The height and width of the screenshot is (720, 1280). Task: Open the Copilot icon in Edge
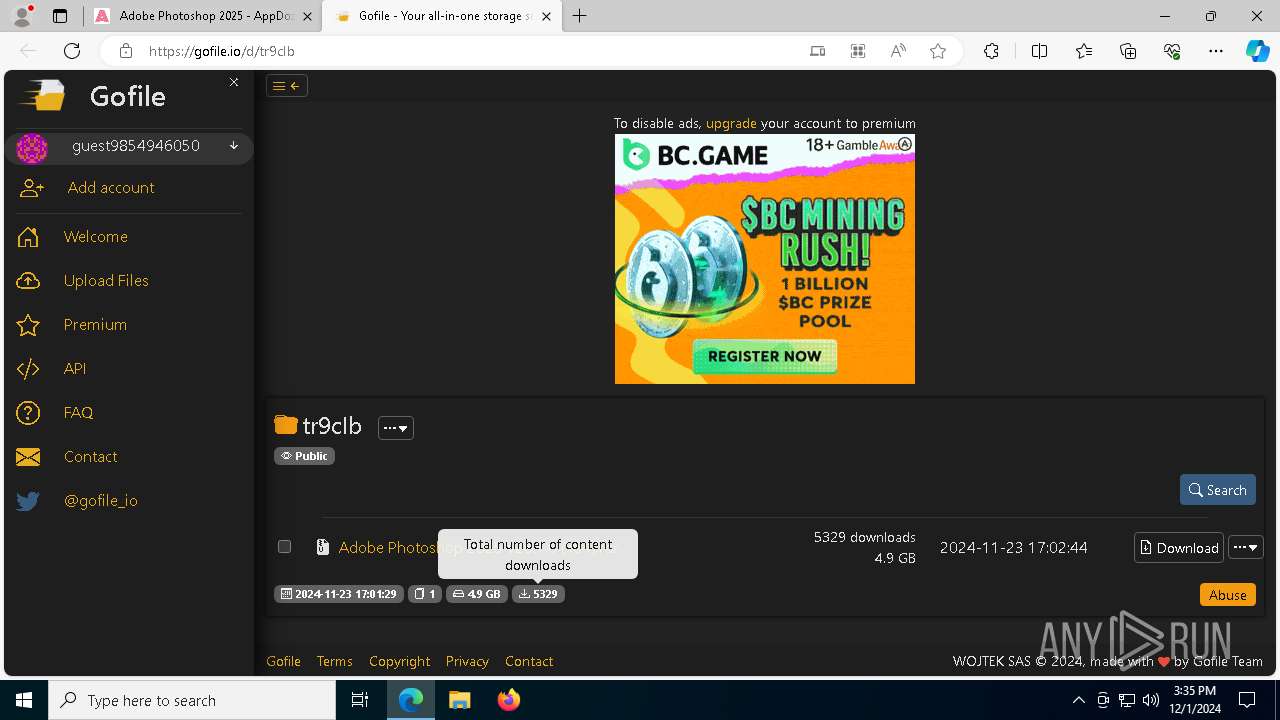click(x=1257, y=51)
